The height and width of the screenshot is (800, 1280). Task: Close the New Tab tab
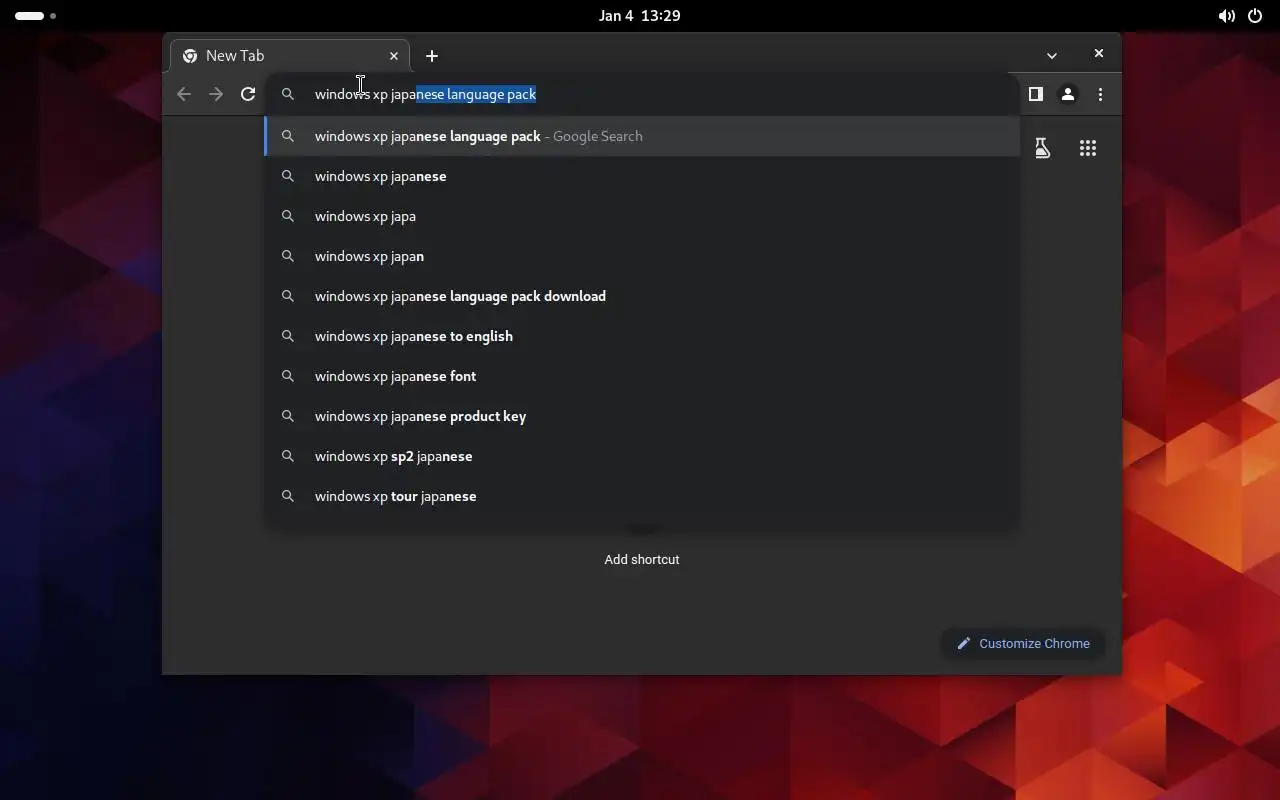[x=394, y=56]
